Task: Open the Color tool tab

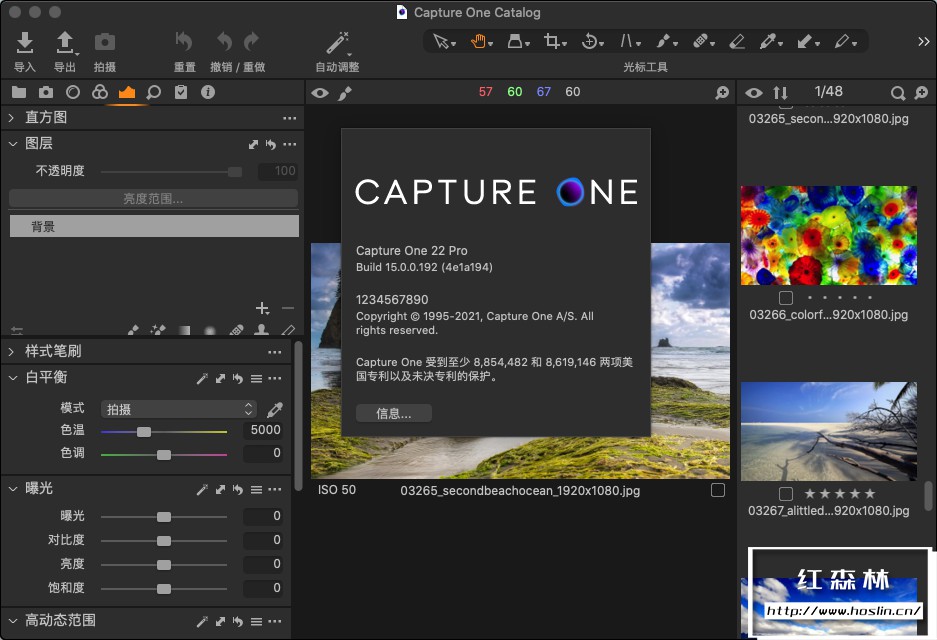Action: pyautogui.click(x=99, y=92)
